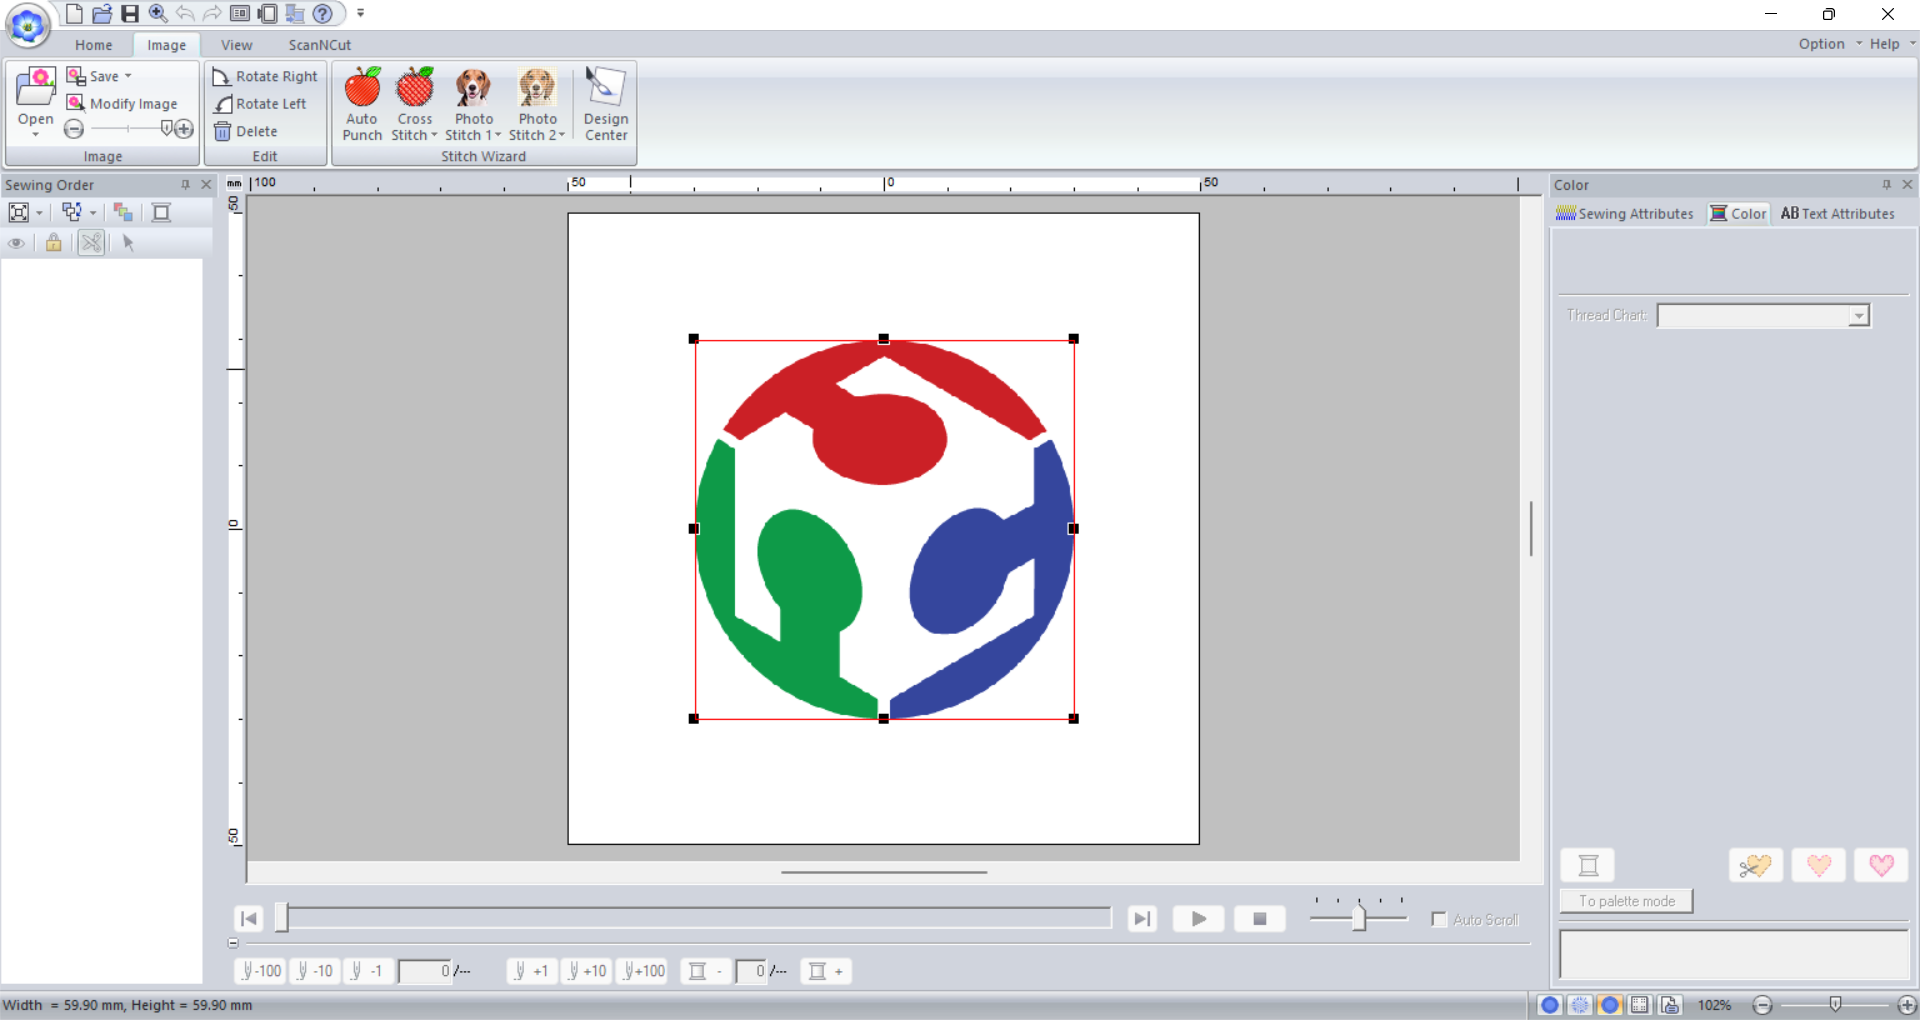Image resolution: width=1920 pixels, height=1020 pixels.
Task: Open a file from quick access toolbar
Action: 102,13
